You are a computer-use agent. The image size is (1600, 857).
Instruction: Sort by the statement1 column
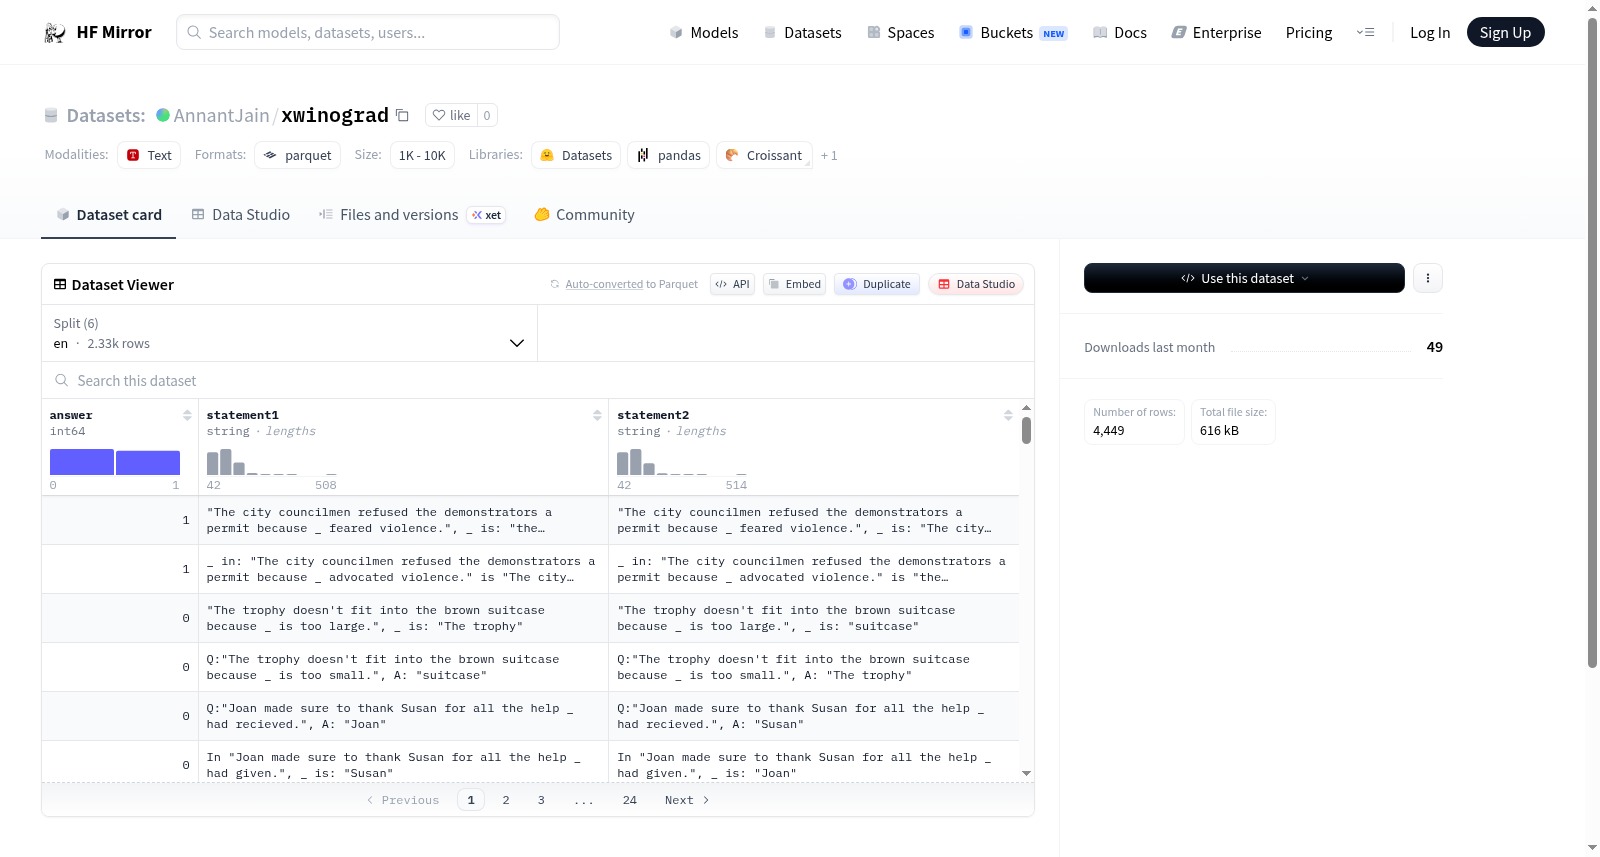click(x=597, y=415)
